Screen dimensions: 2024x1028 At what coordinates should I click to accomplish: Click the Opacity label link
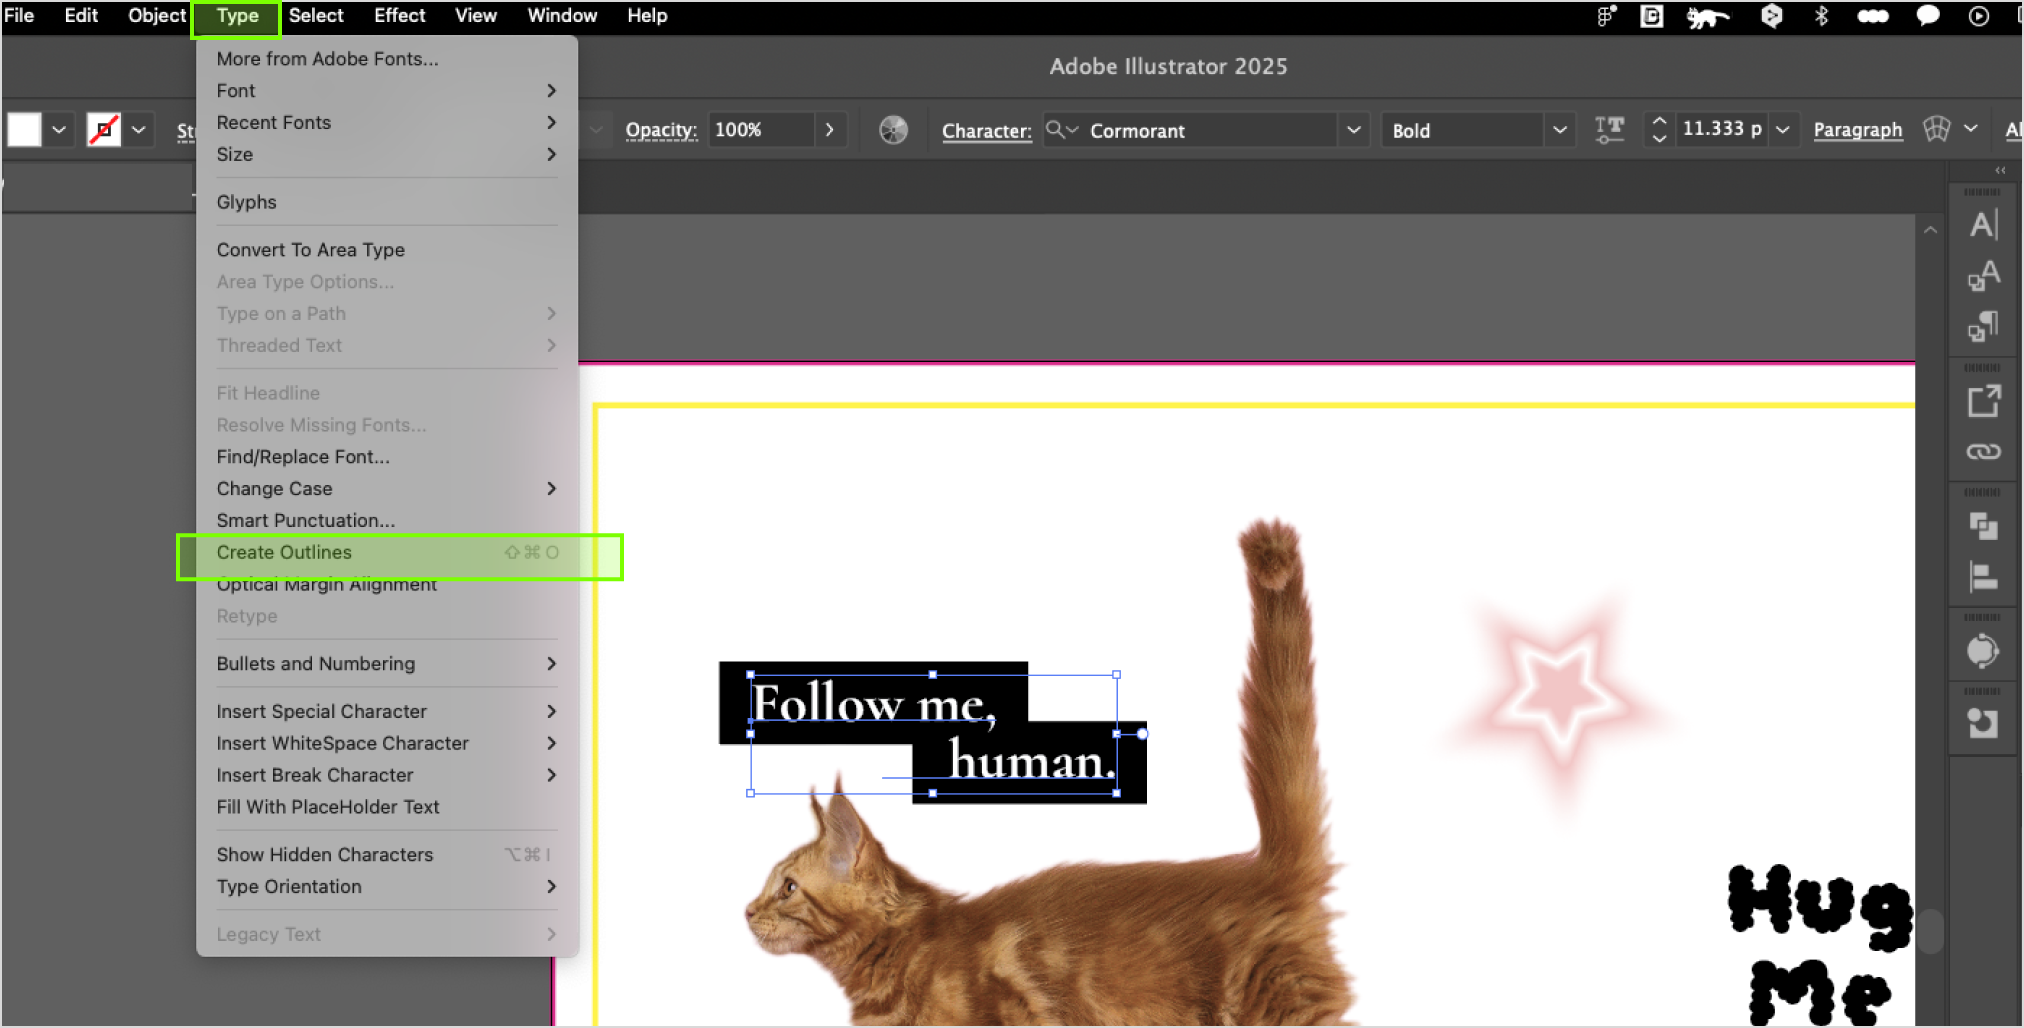[661, 130]
